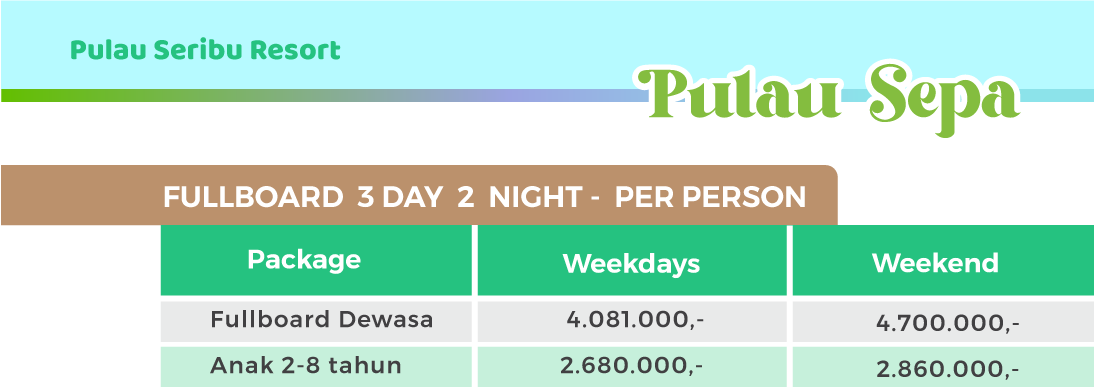1094x387 pixels.
Task: Click the Pulau Seribu Resort heading
Action: click(x=205, y=50)
